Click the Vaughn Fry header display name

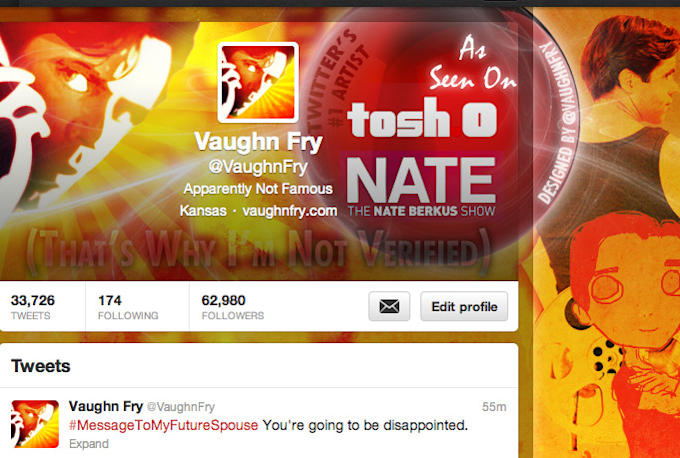(x=258, y=142)
